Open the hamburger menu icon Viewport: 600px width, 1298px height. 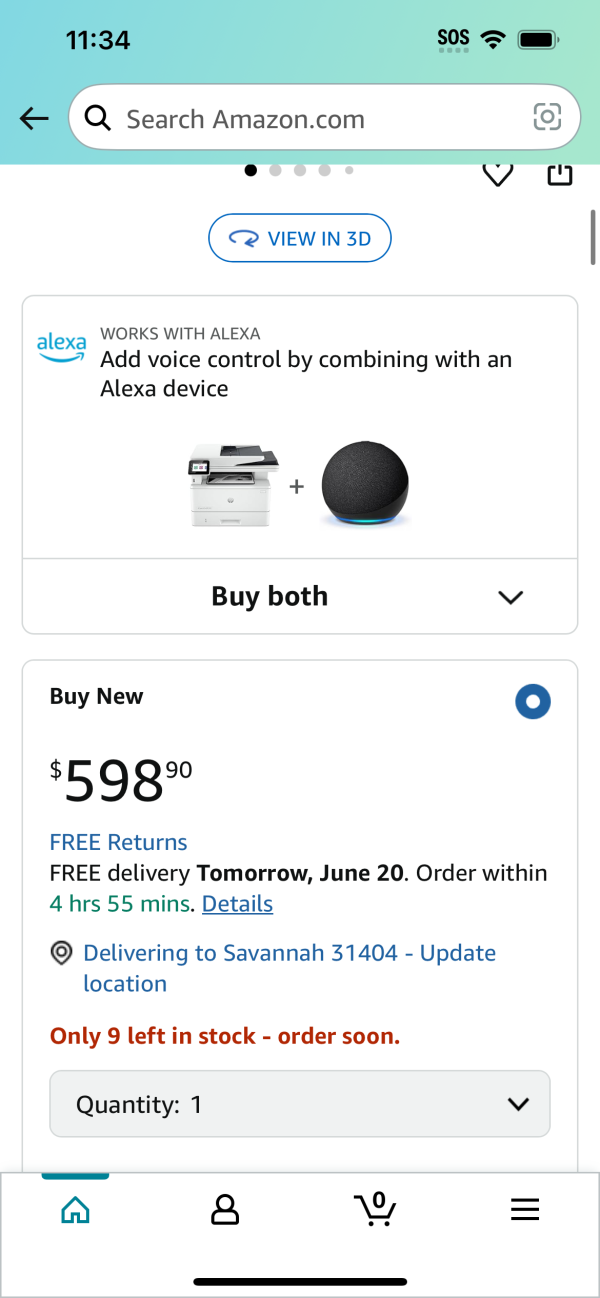pos(525,1210)
